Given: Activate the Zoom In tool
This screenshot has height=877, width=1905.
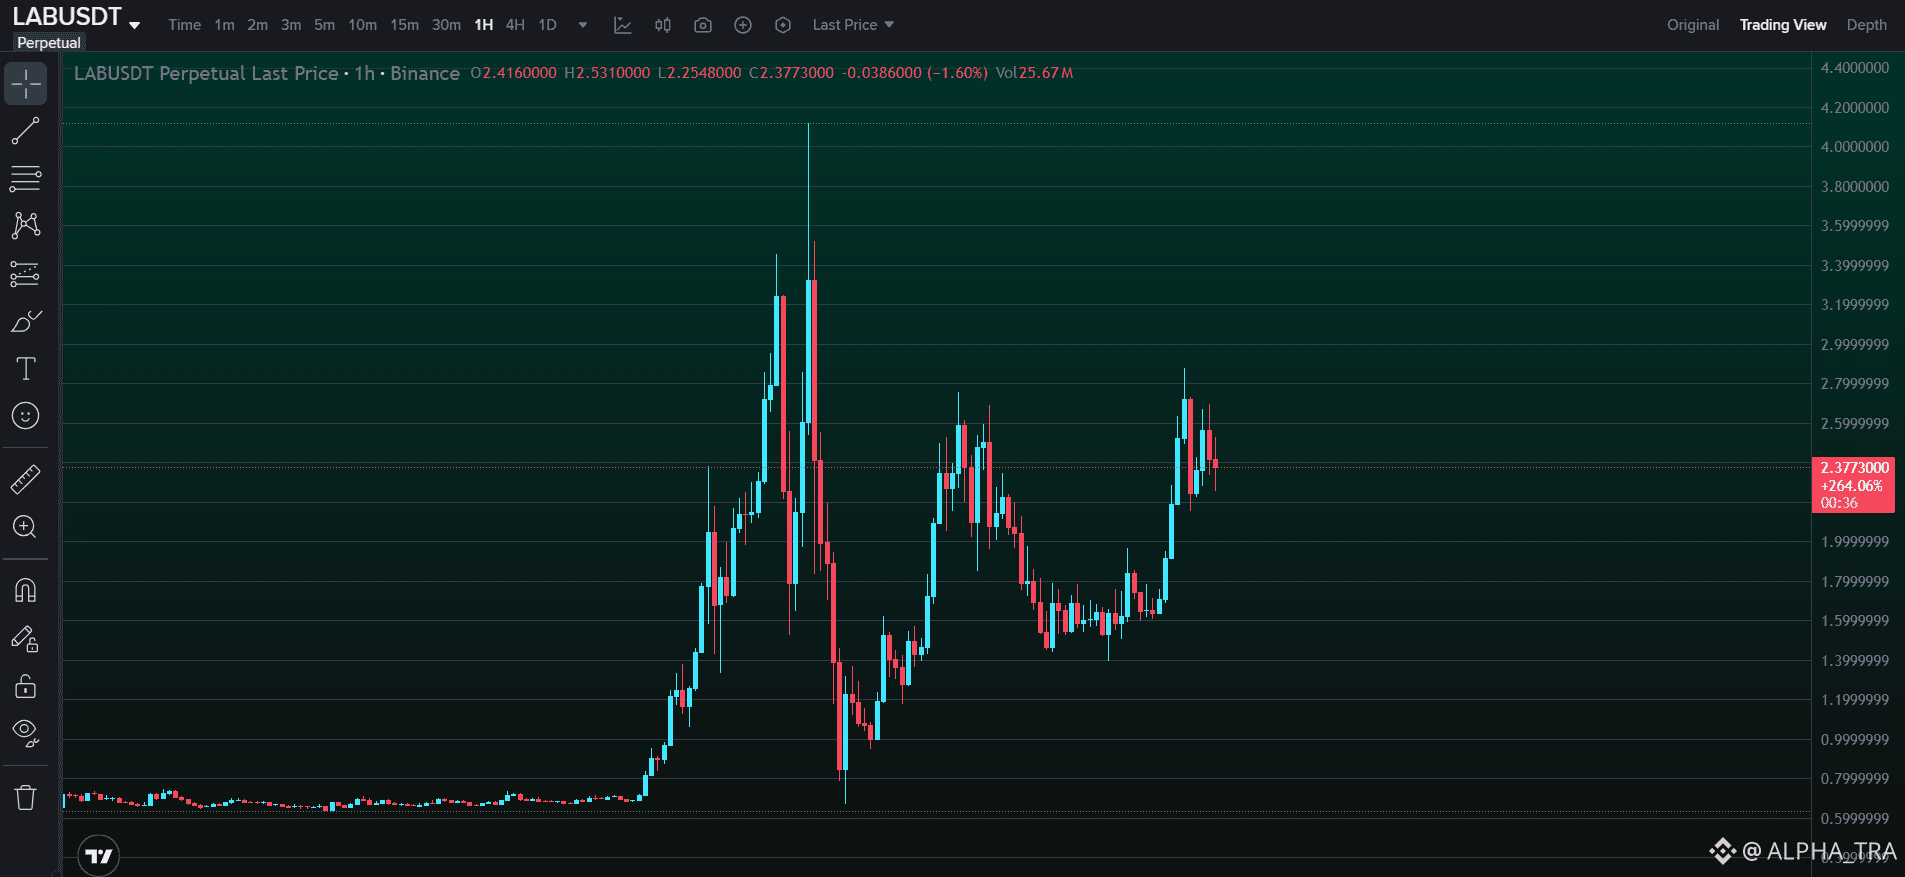Looking at the screenshot, I should 26,527.
